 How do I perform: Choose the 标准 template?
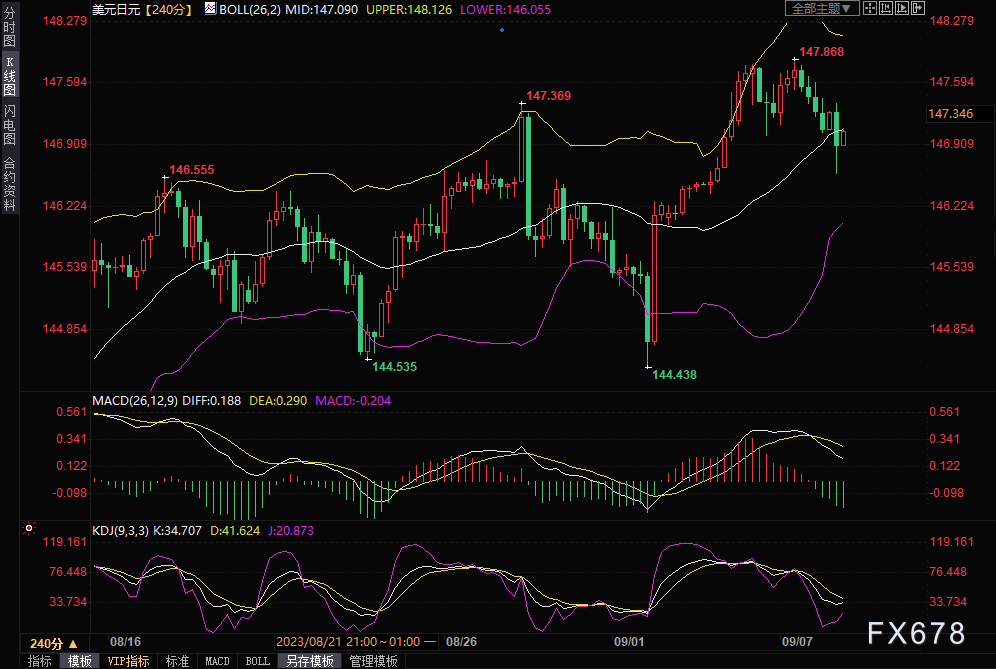(x=177, y=661)
